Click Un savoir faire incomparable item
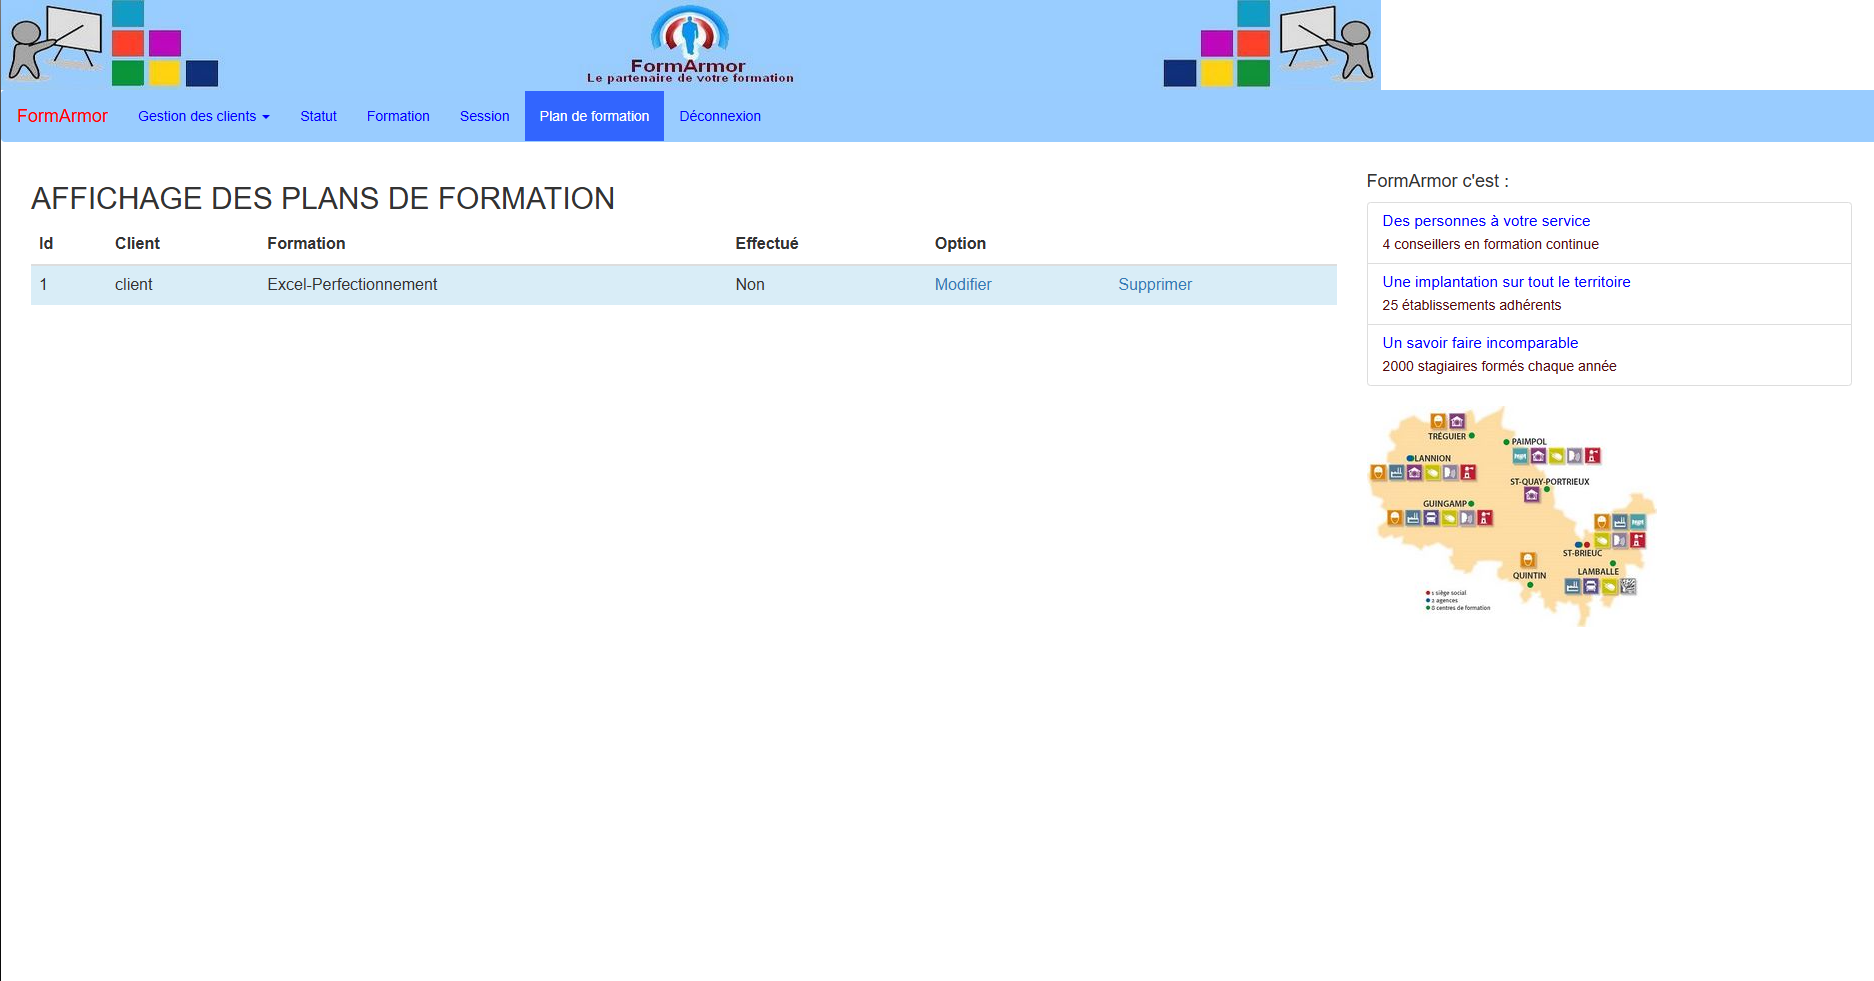Viewport: 1874px width, 981px height. tap(1609, 355)
